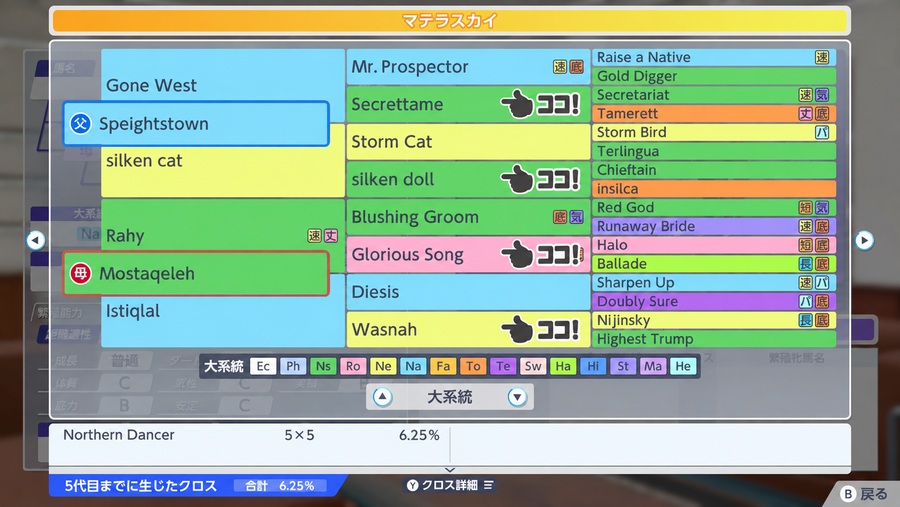Click the down arrow beside 大系統
Screen dimensions: 900x507
(517, 397)
